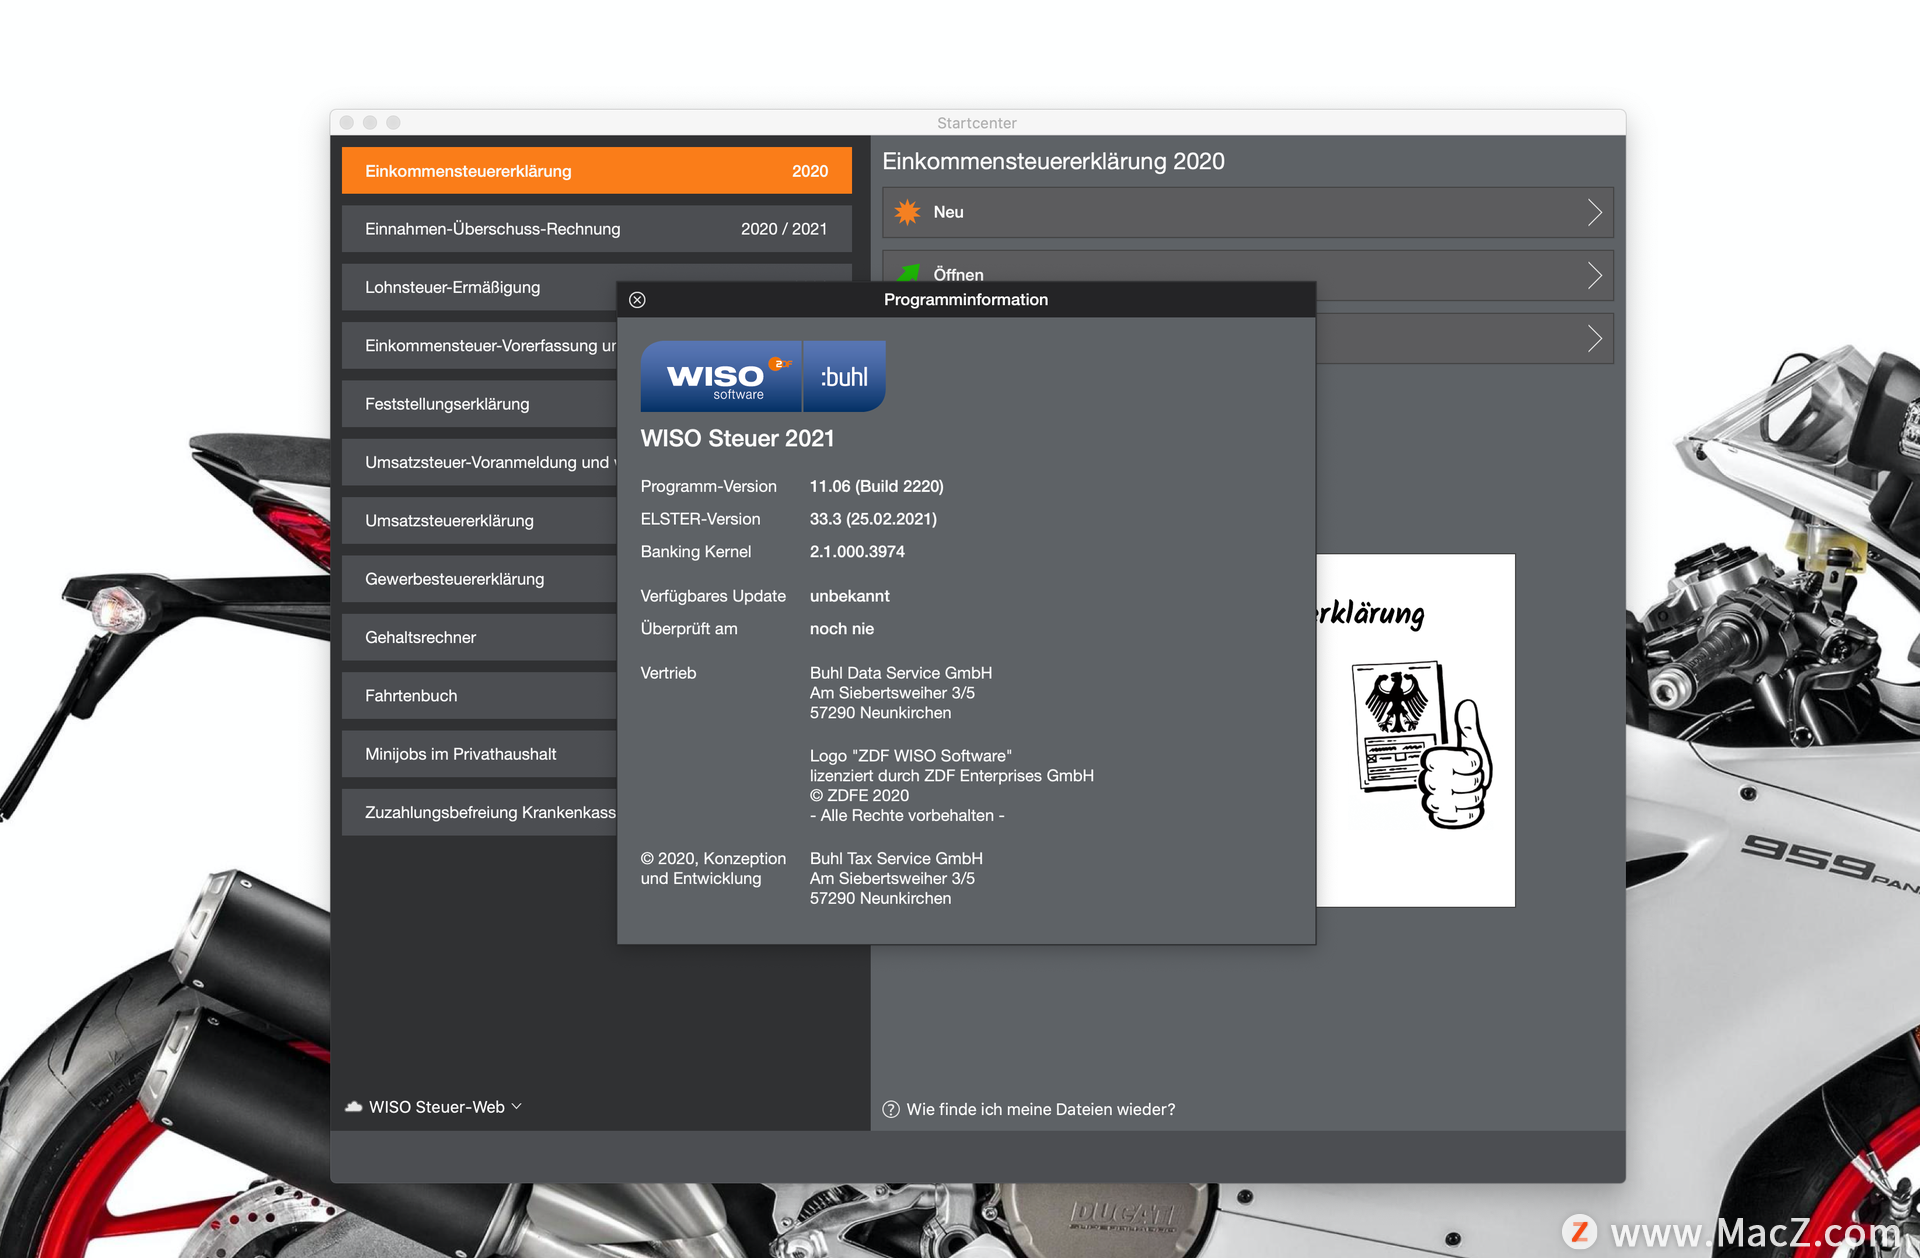This screenshot has height=1258, width=1920.
Task: Click Buhl Data Service GmbH text
Action: [901, 673]
